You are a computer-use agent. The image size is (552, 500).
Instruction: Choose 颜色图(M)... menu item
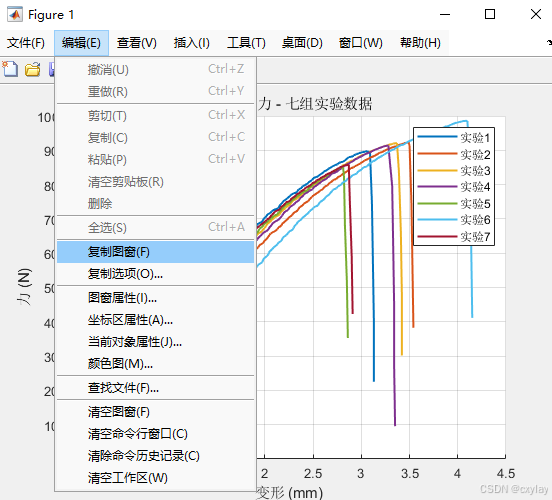pyautogui.click(x=155, y=363)
